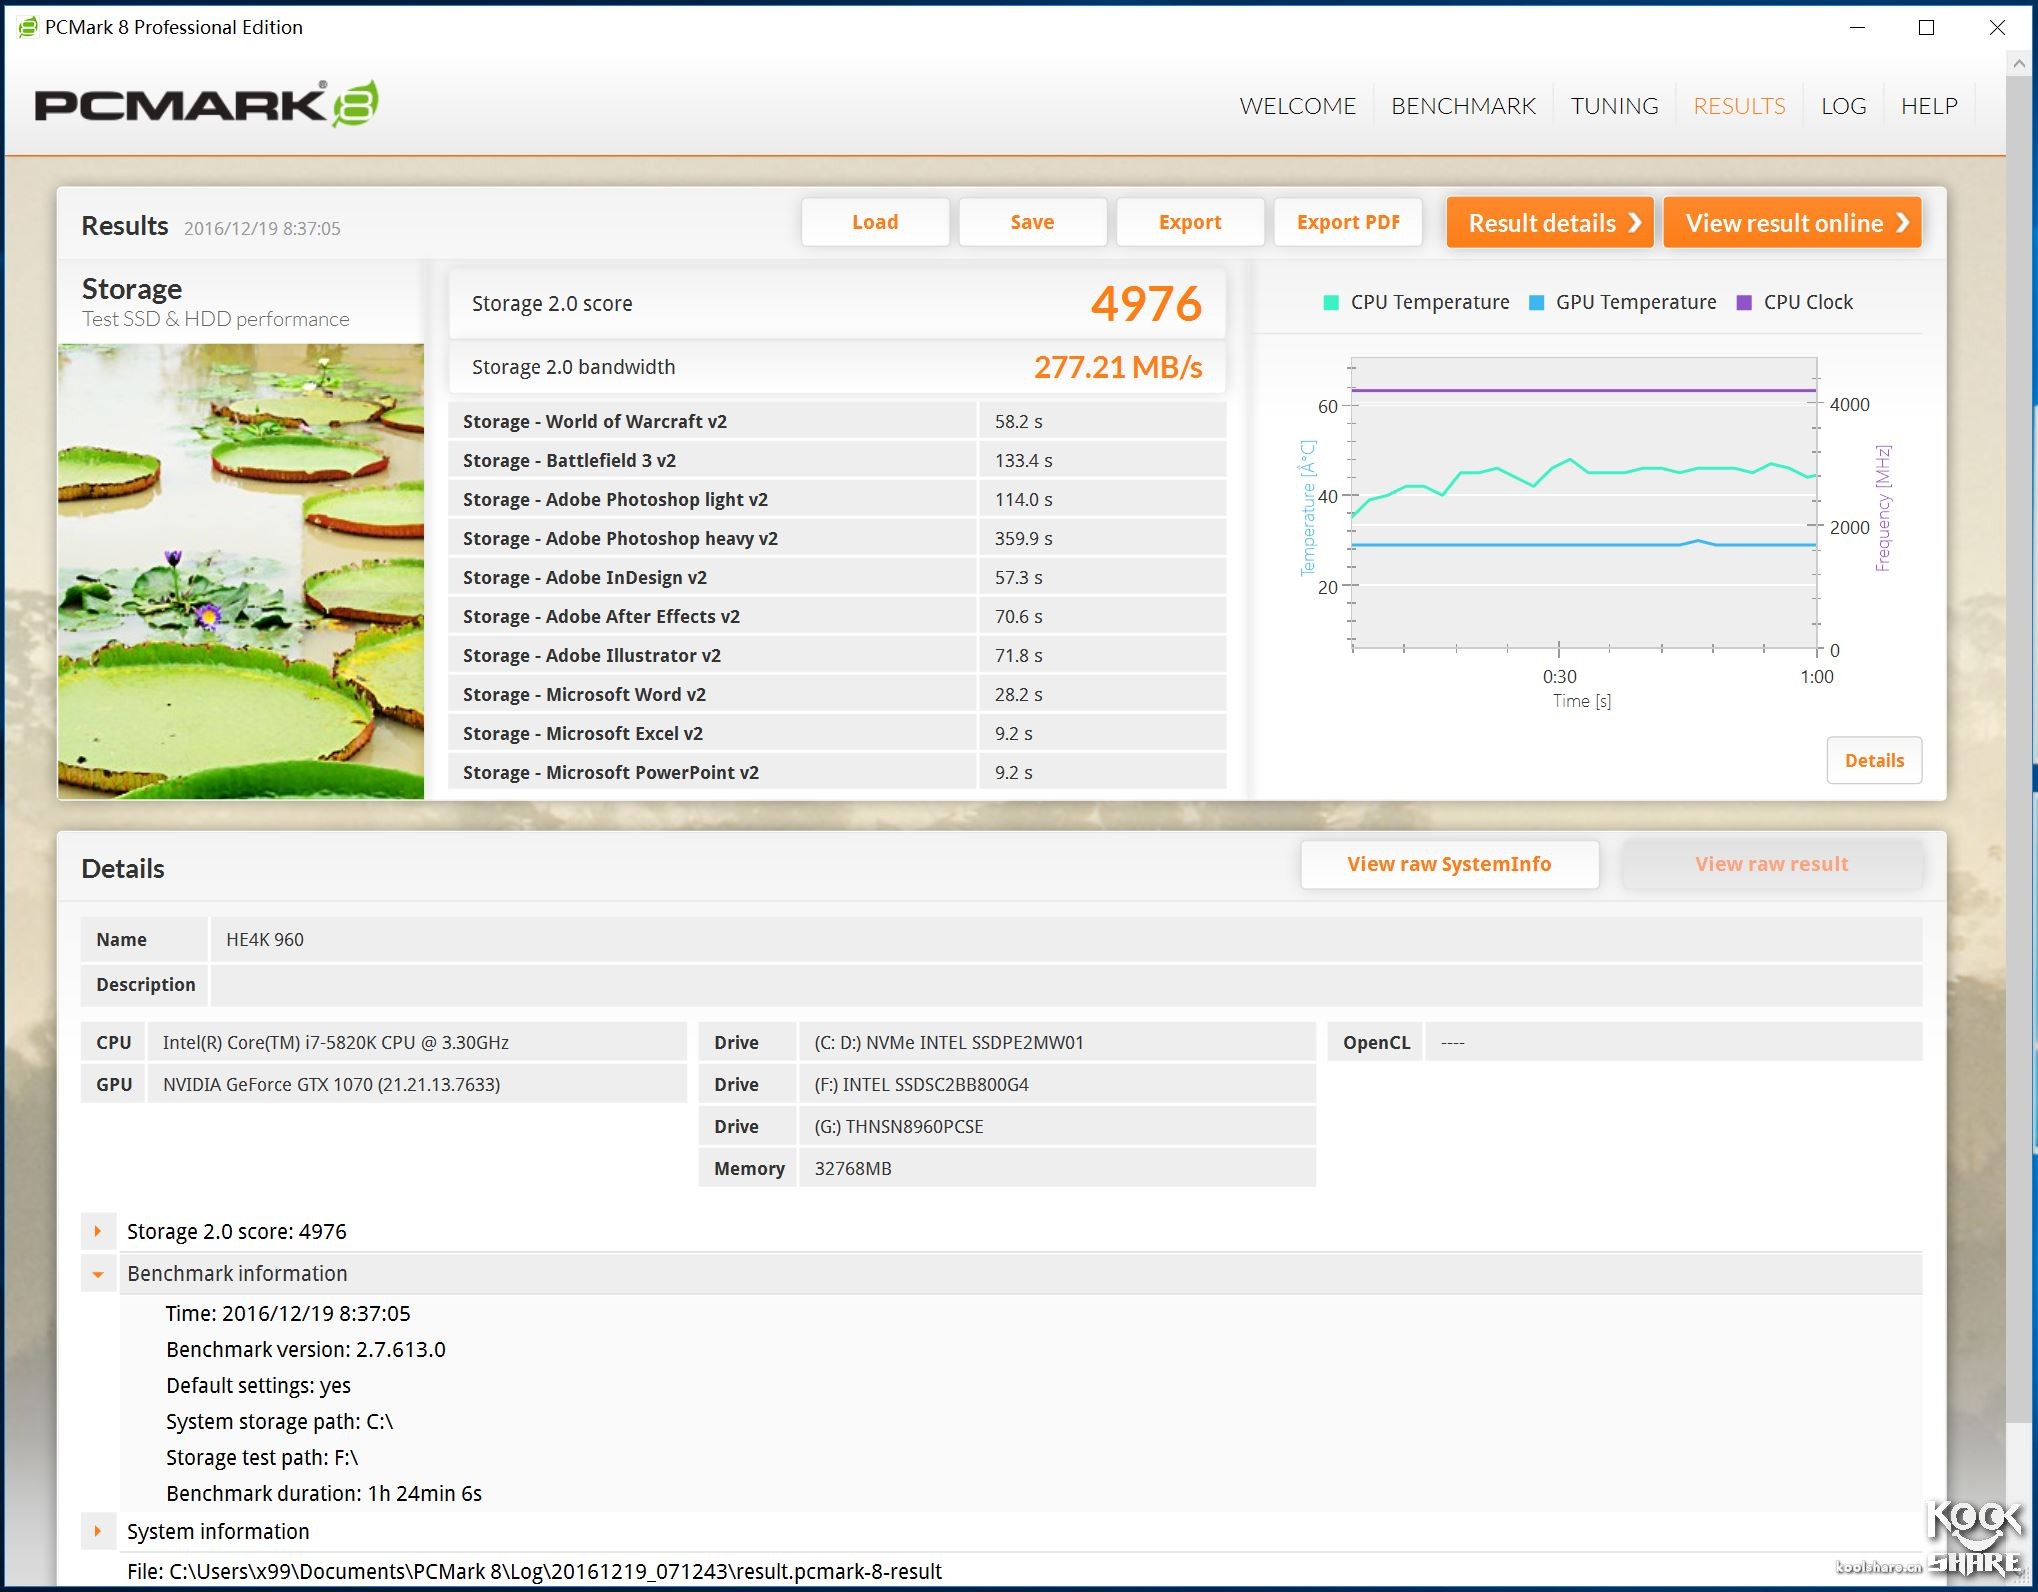Go to the WELCOME tab
The height and width of the screenshot is (1592, 2038).
pos(1297,106)
